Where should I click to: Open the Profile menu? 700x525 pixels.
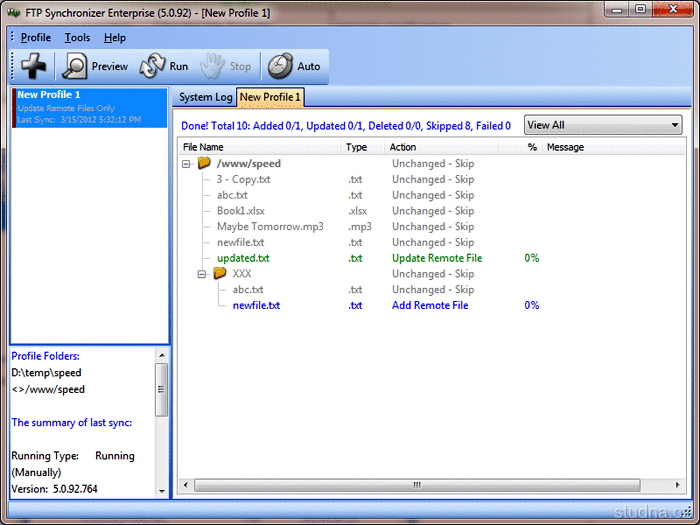point(36,38)
